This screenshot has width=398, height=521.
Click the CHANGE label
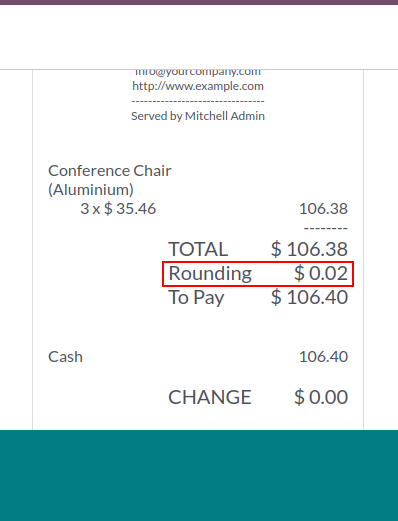point(210,397)
